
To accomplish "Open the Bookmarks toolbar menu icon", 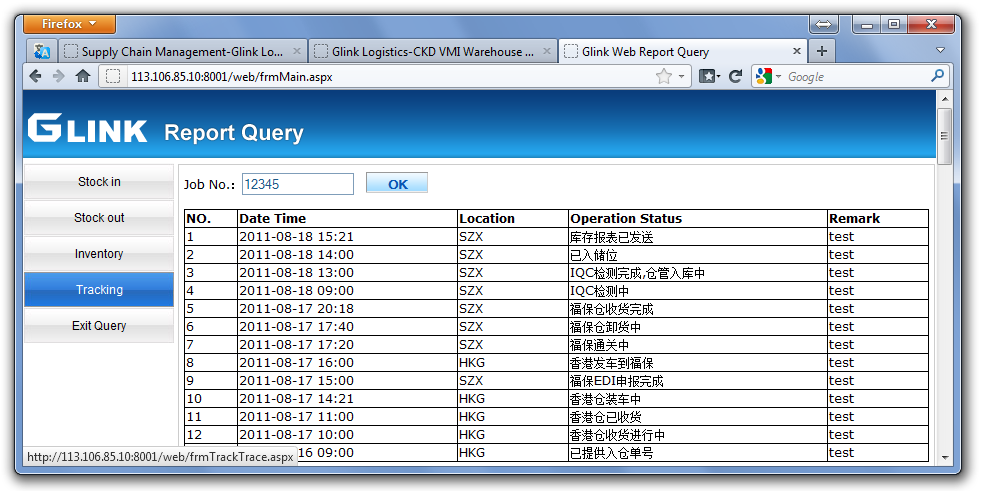I will (709, 76).
